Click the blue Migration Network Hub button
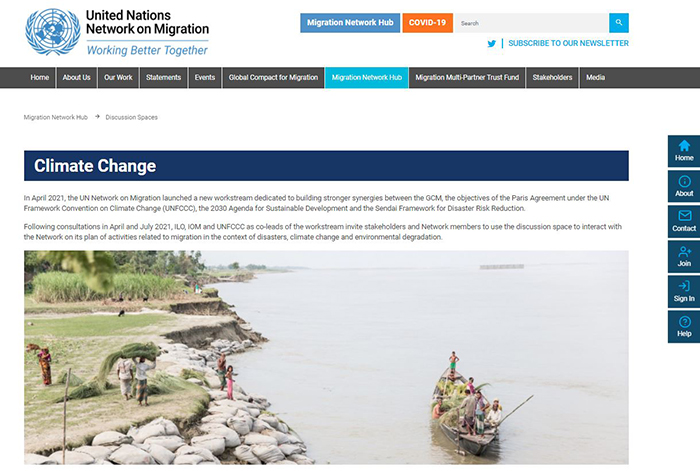Viewport: 700px width, 471px height. (x=350, y=23)
